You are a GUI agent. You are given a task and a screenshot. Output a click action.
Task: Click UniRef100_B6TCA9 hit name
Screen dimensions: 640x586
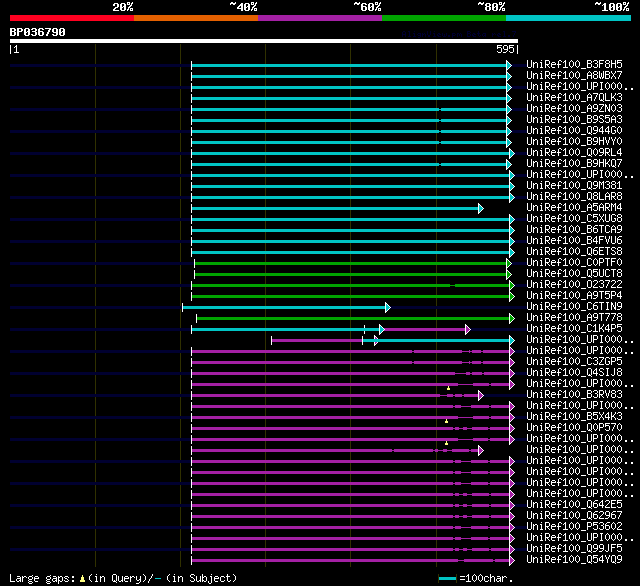[x=574, y=230]
